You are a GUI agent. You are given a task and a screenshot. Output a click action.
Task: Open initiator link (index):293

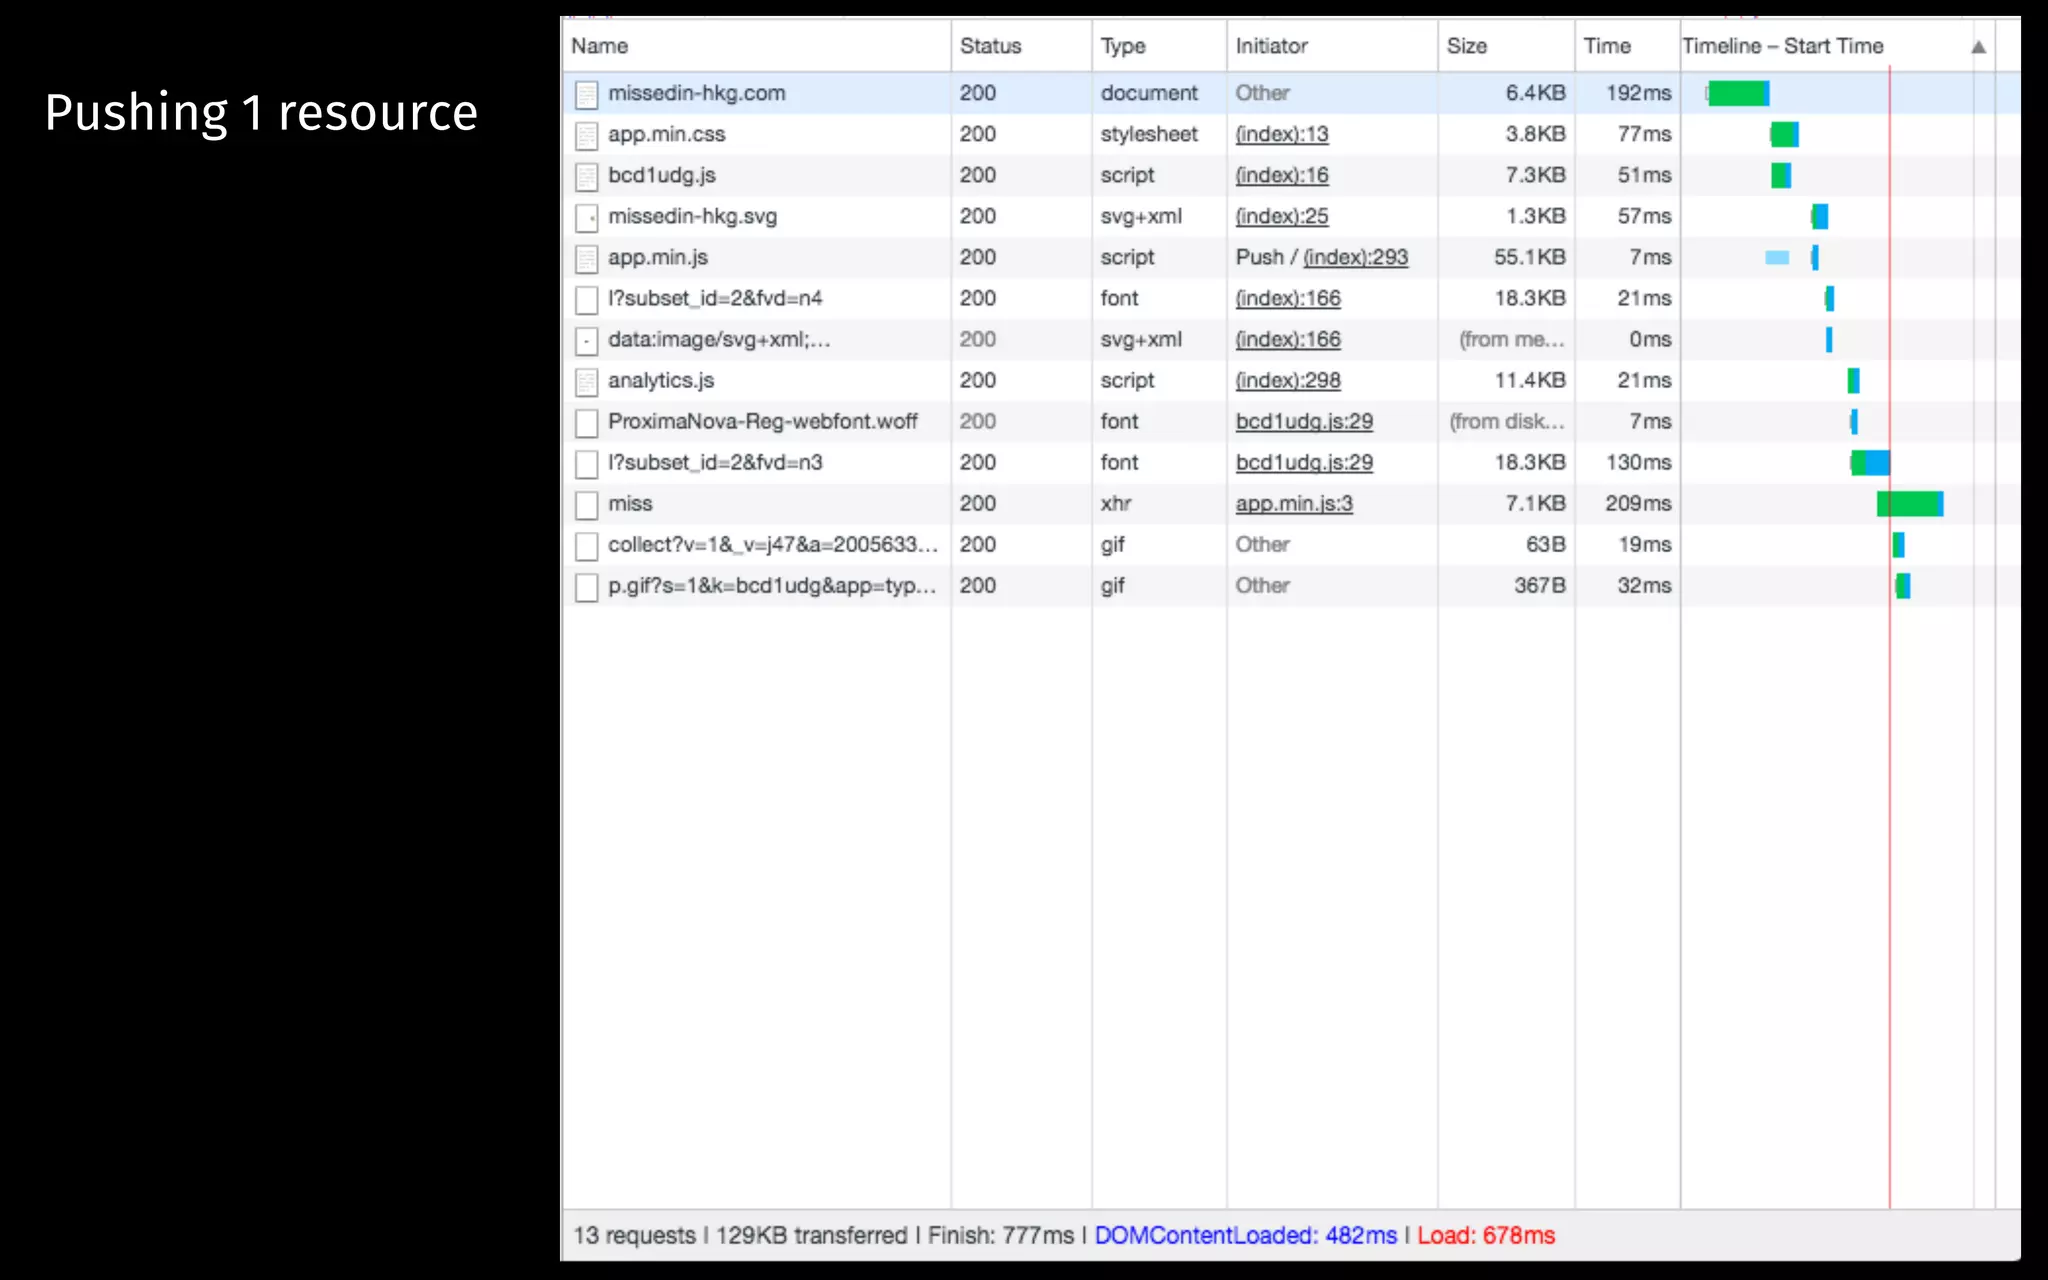pyautogui.click(x=1355, y=257)
